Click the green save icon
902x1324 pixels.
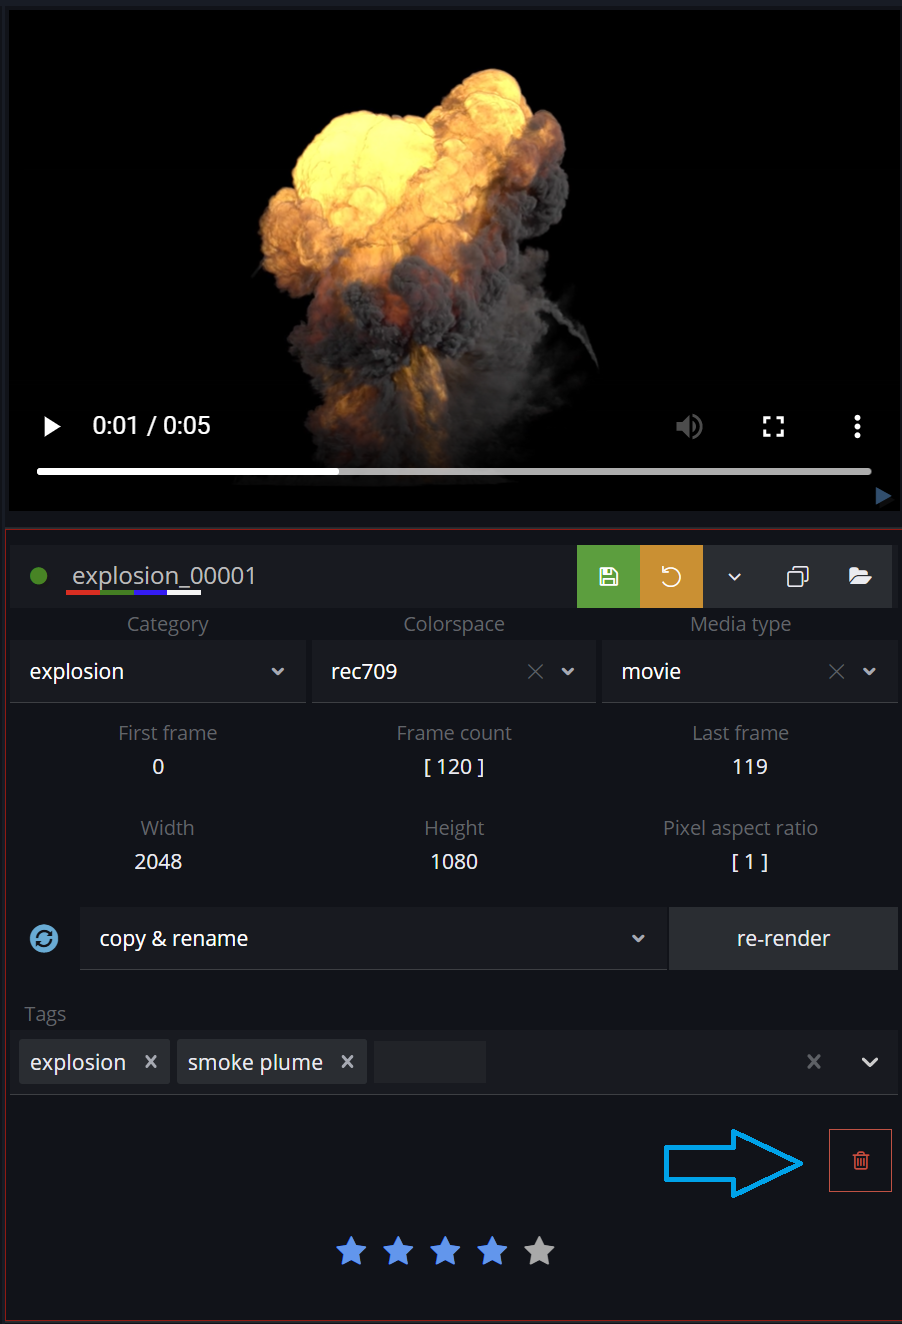point(608,576)
